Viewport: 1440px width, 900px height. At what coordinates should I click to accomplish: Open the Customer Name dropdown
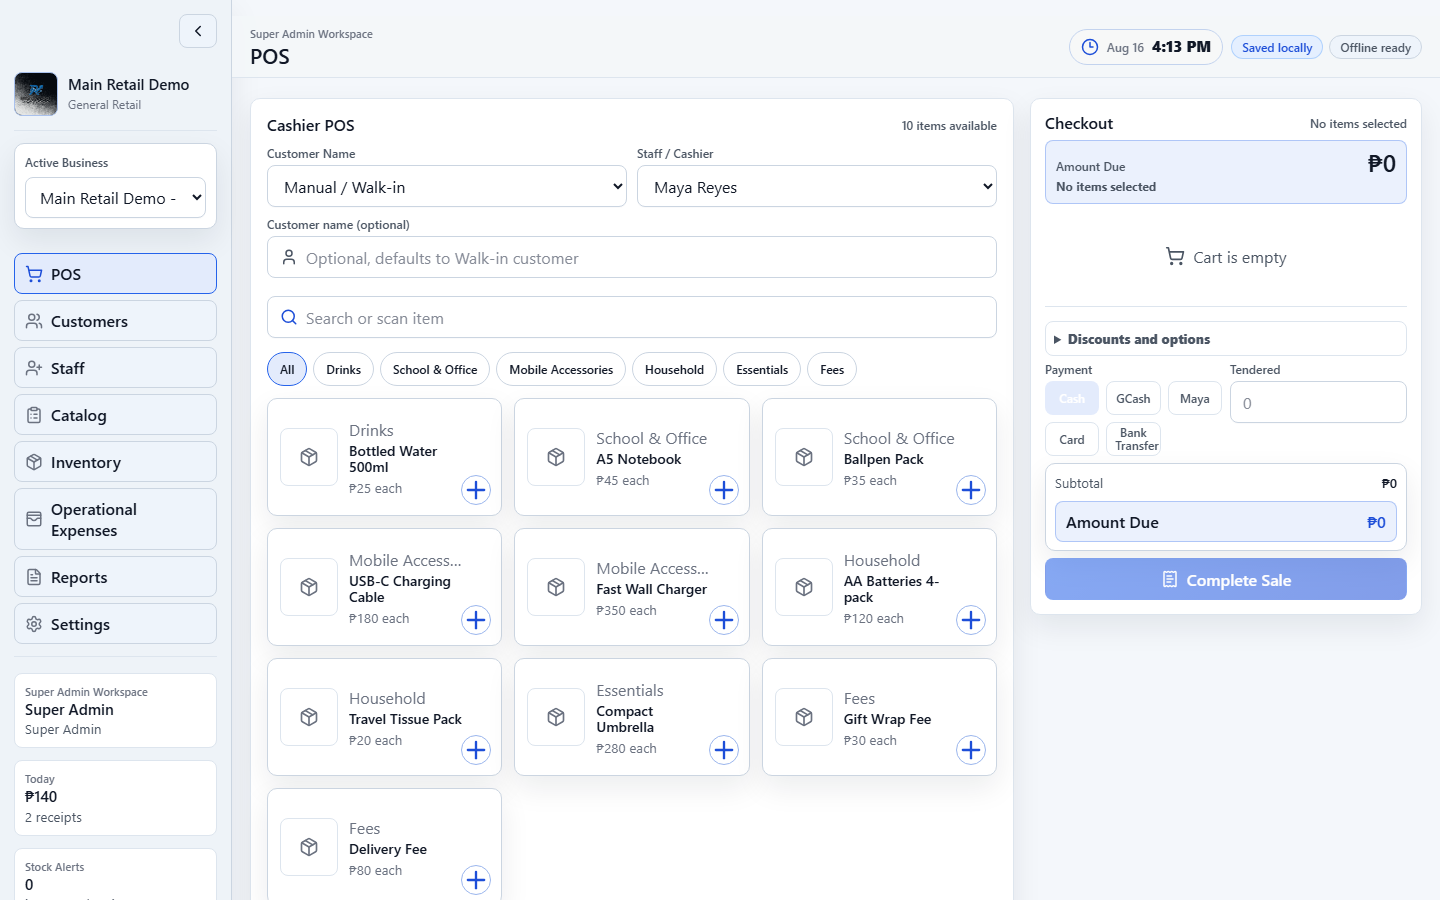[447, 187]
